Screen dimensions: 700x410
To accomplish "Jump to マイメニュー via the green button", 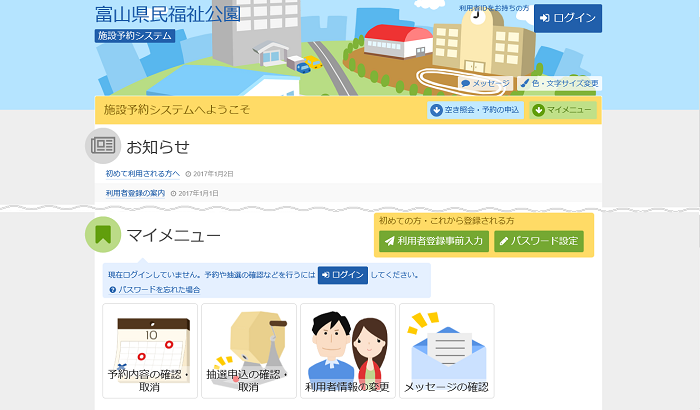I will click(x=563, y=110).
